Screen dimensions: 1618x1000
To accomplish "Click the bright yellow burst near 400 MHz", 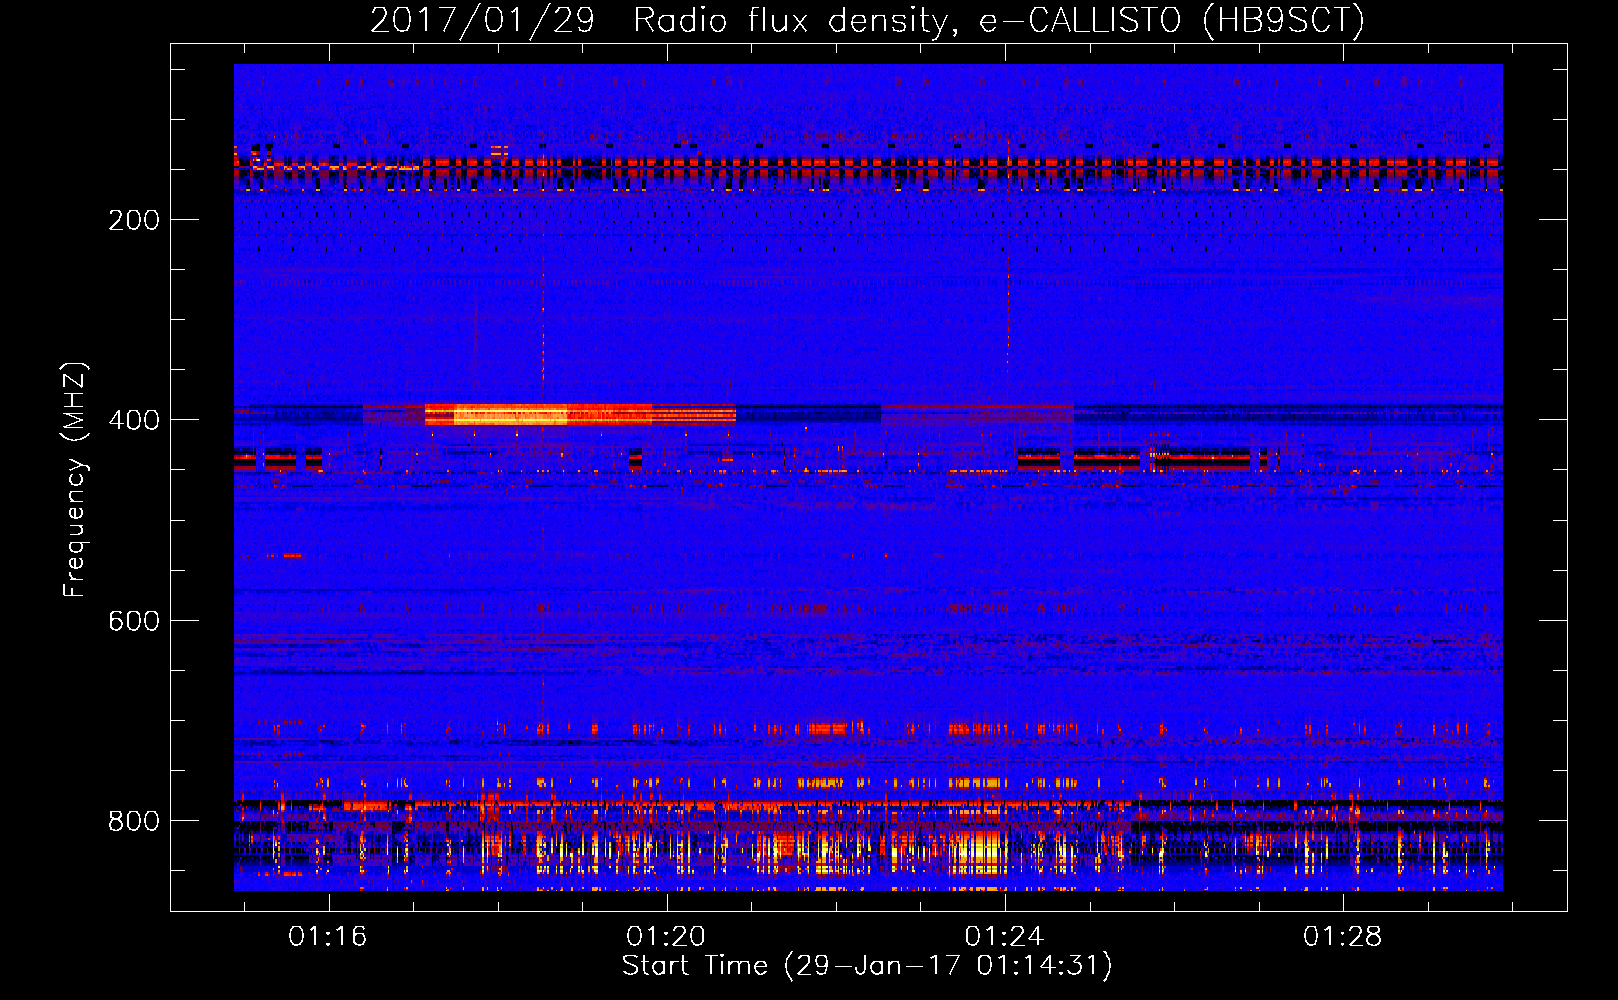I will (510, 414).
